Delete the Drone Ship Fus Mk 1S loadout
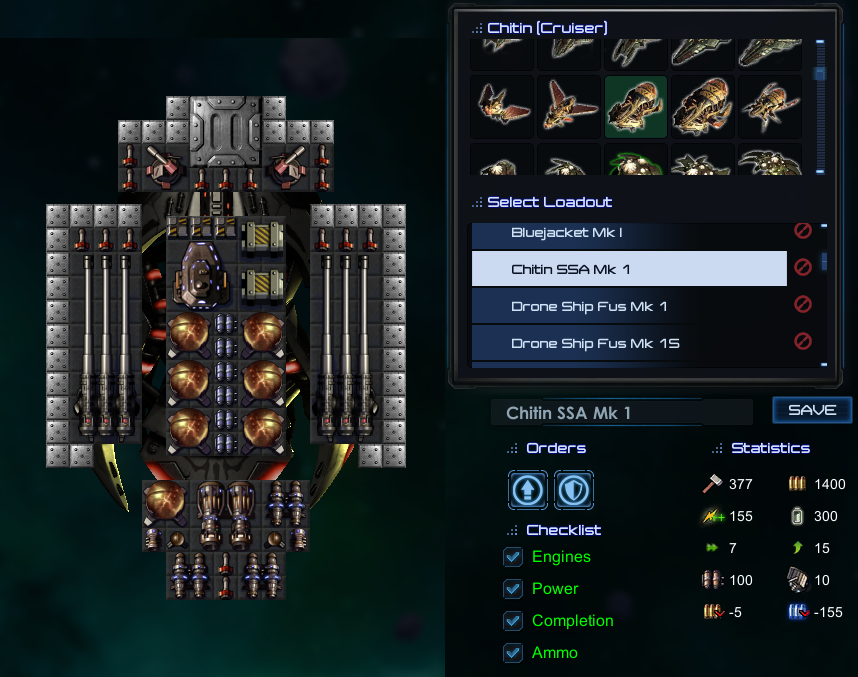 (803, 342)
